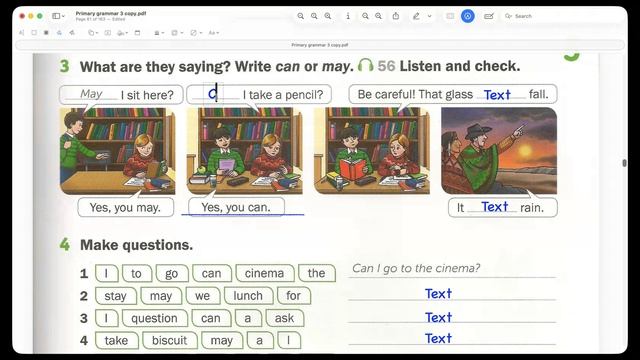Open the sidebar view menu

pyautogui.click(x=58, y=16)
